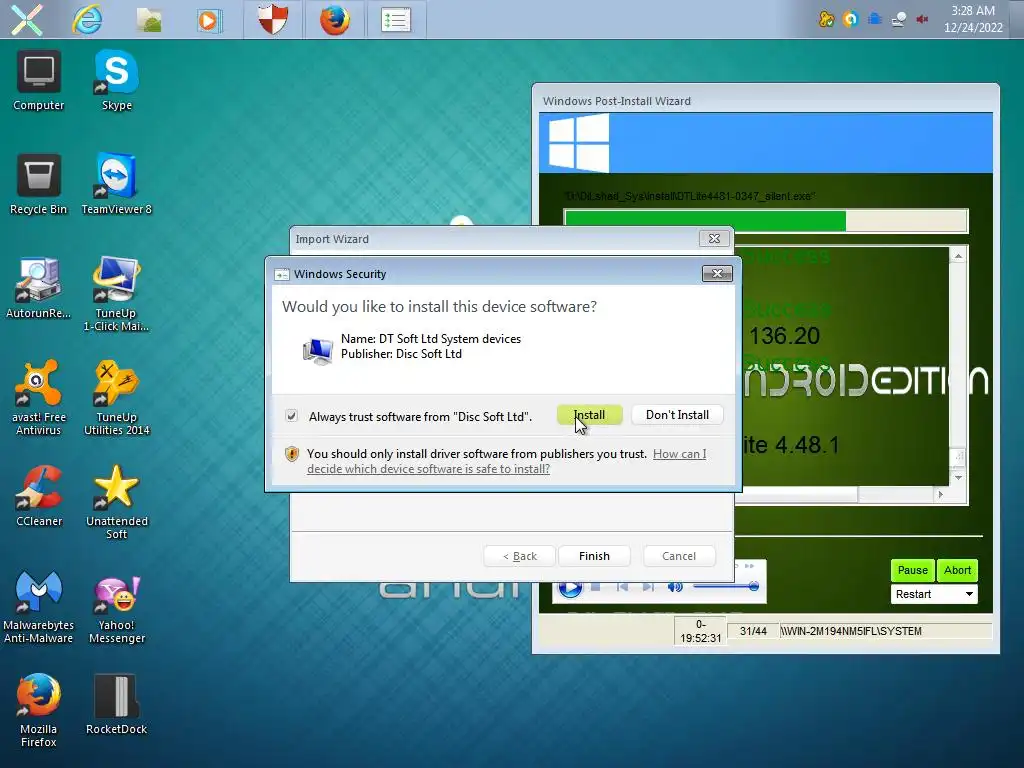Open the picture viewer taskbar icon
The height and width of the screenshot is (768, 1024).
[x=149, y=20]
